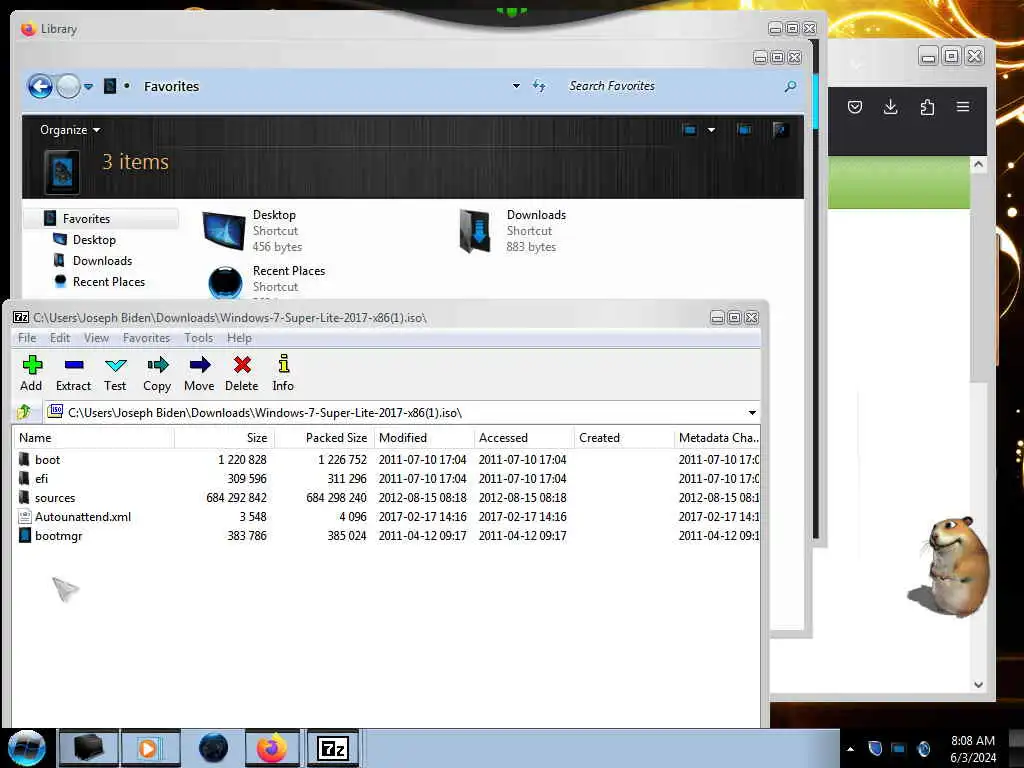
Task: Click the 7-Zip taskbar button
Action: [x=333, y=748]
